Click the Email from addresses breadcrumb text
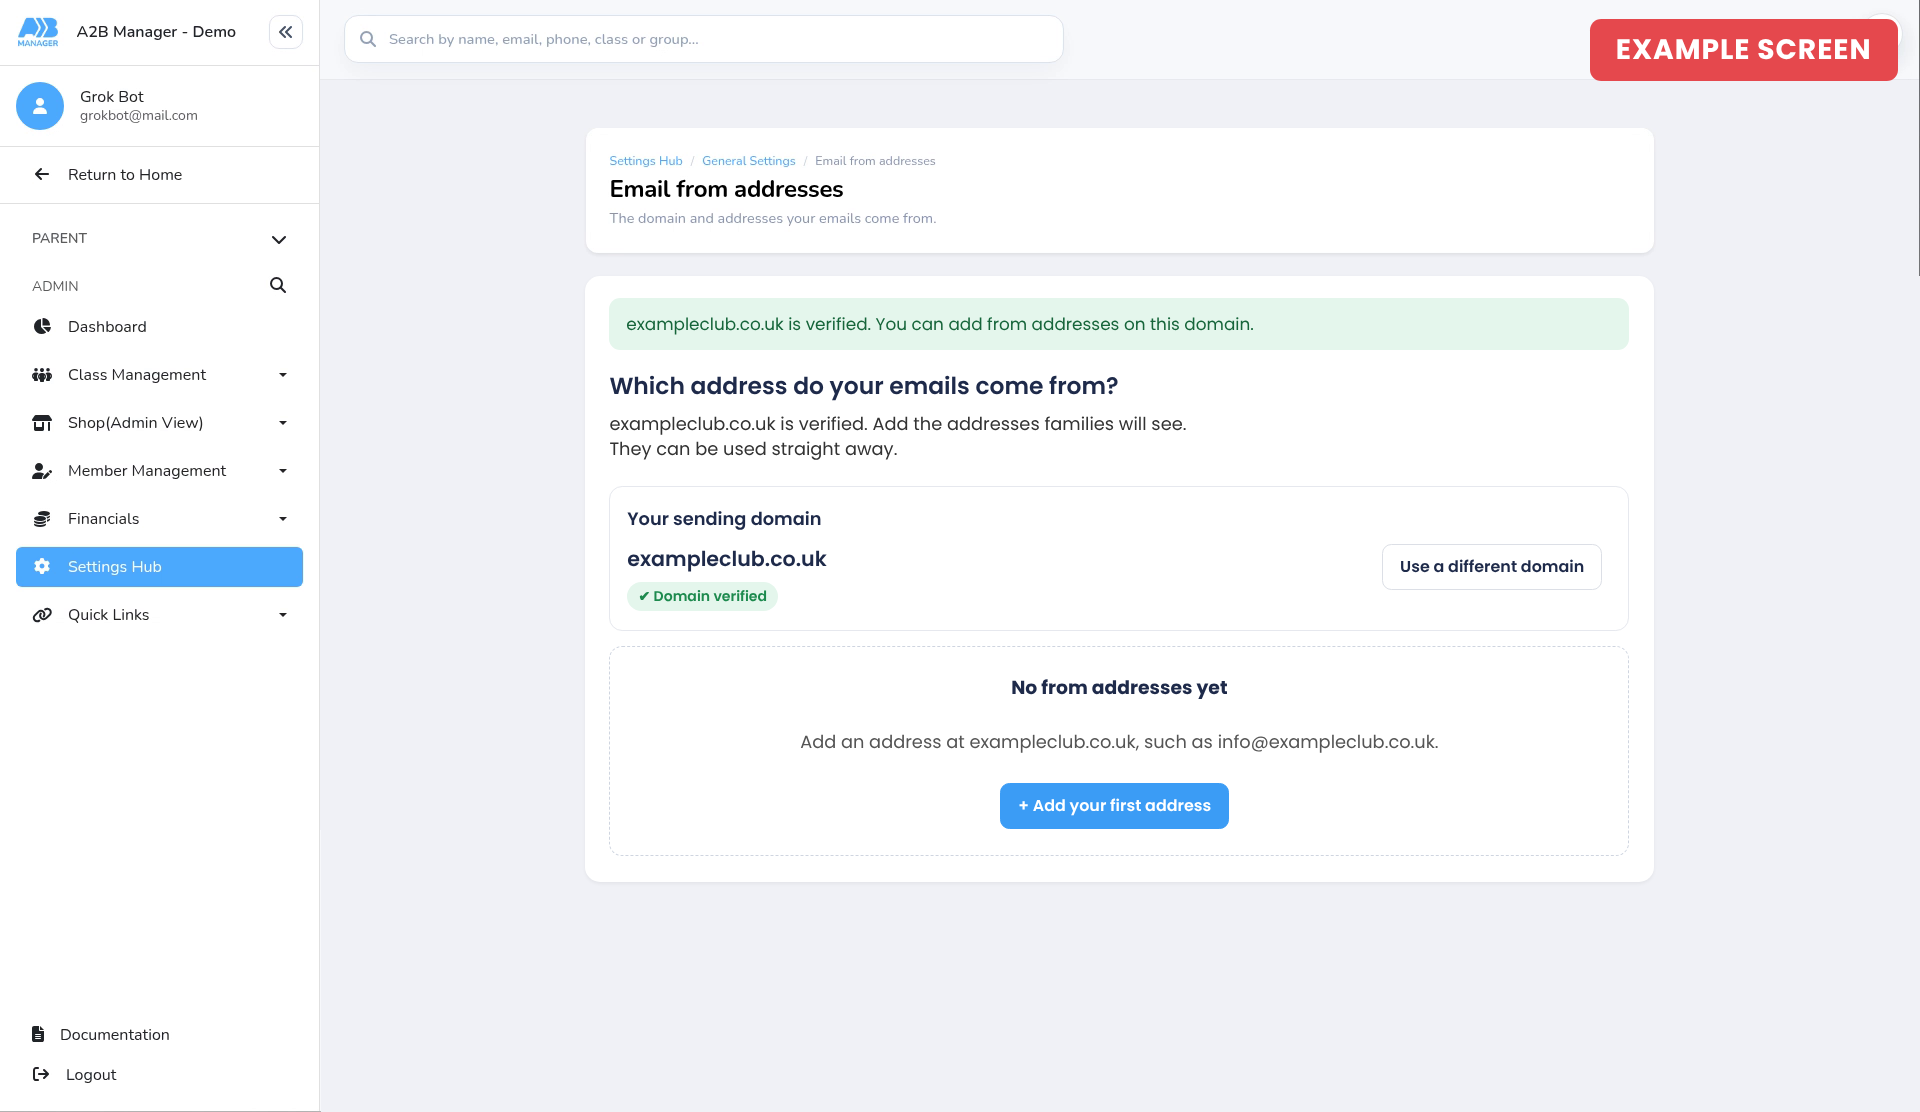1920x1112 pixels. [875, 161]
